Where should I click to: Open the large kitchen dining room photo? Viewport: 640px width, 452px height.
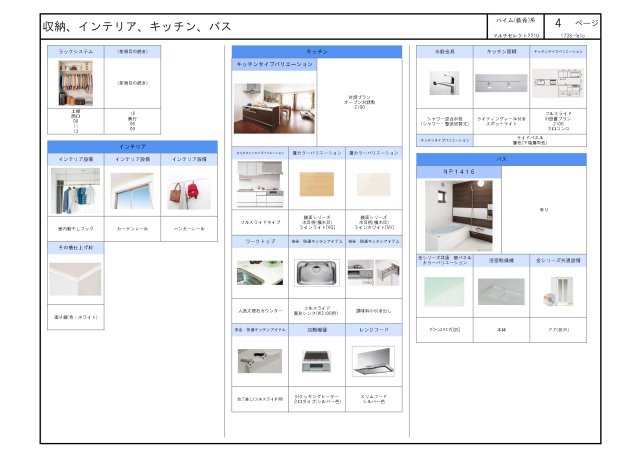pos(274,101)
